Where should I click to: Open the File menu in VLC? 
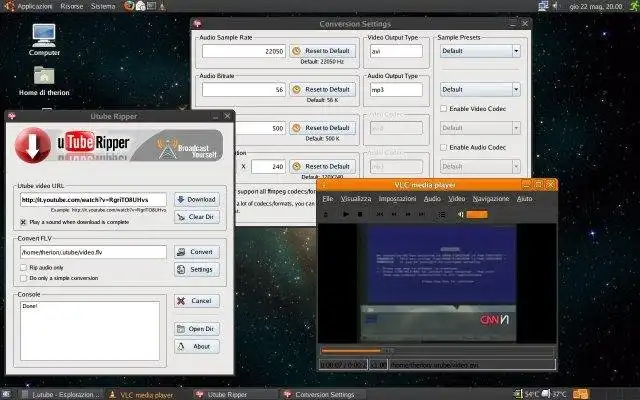[327, 198]
